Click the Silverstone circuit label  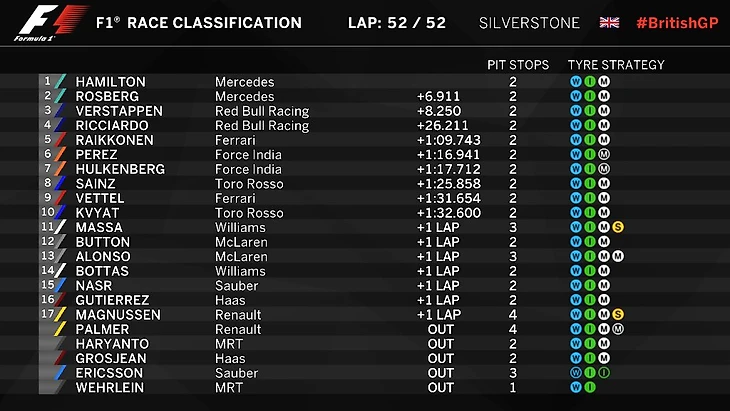(526, 22)
